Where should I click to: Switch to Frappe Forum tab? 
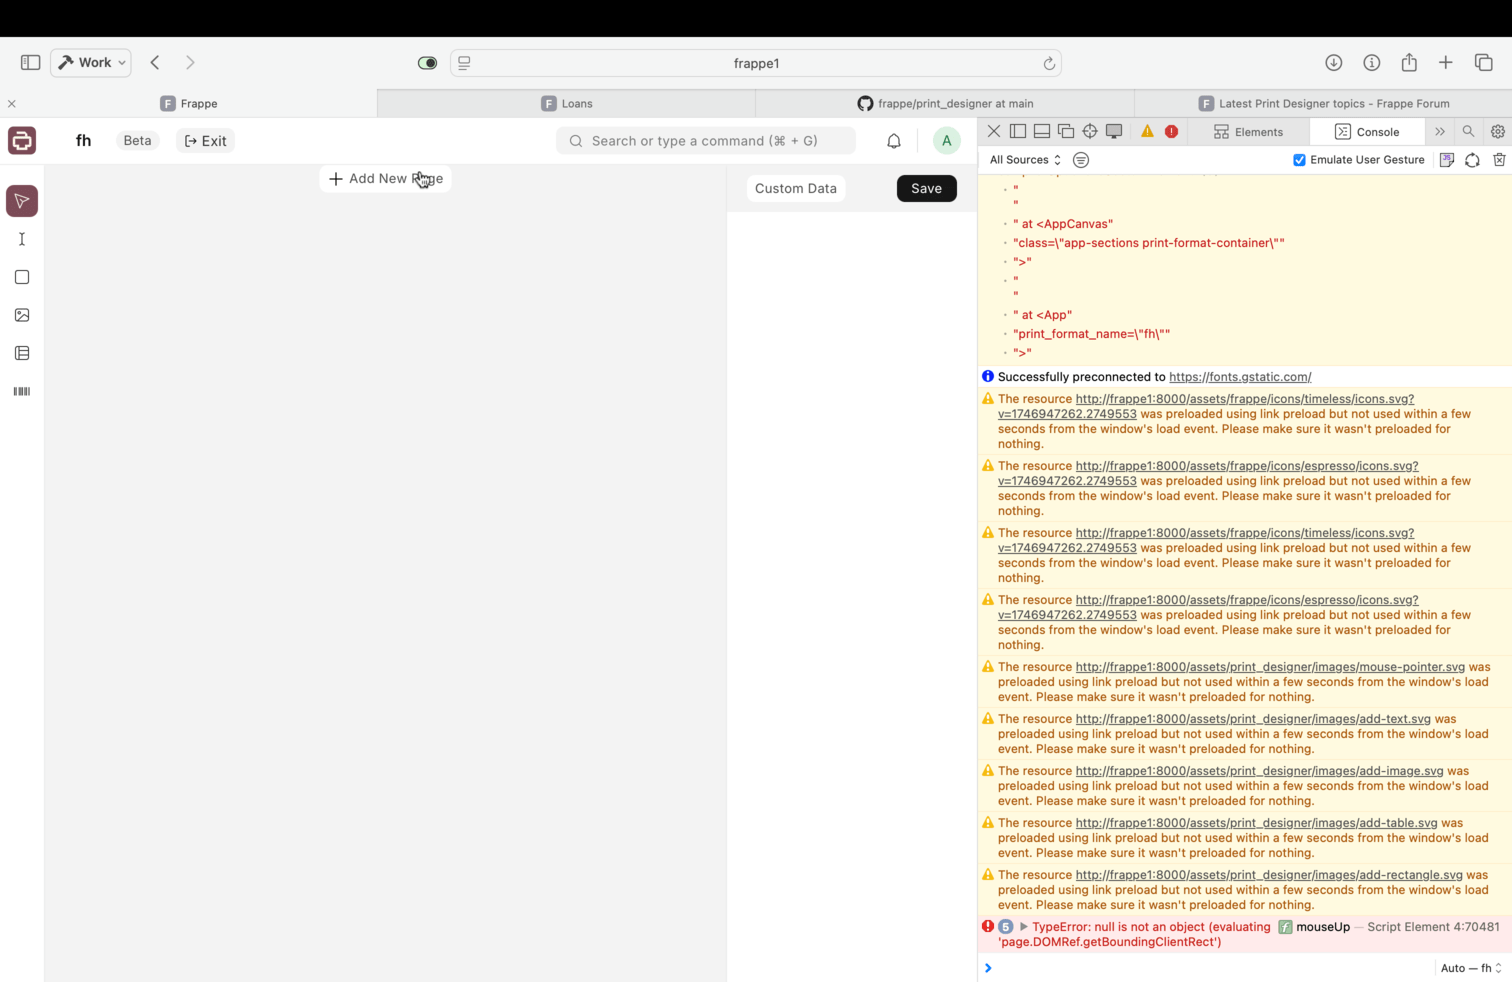point(1323,103)
